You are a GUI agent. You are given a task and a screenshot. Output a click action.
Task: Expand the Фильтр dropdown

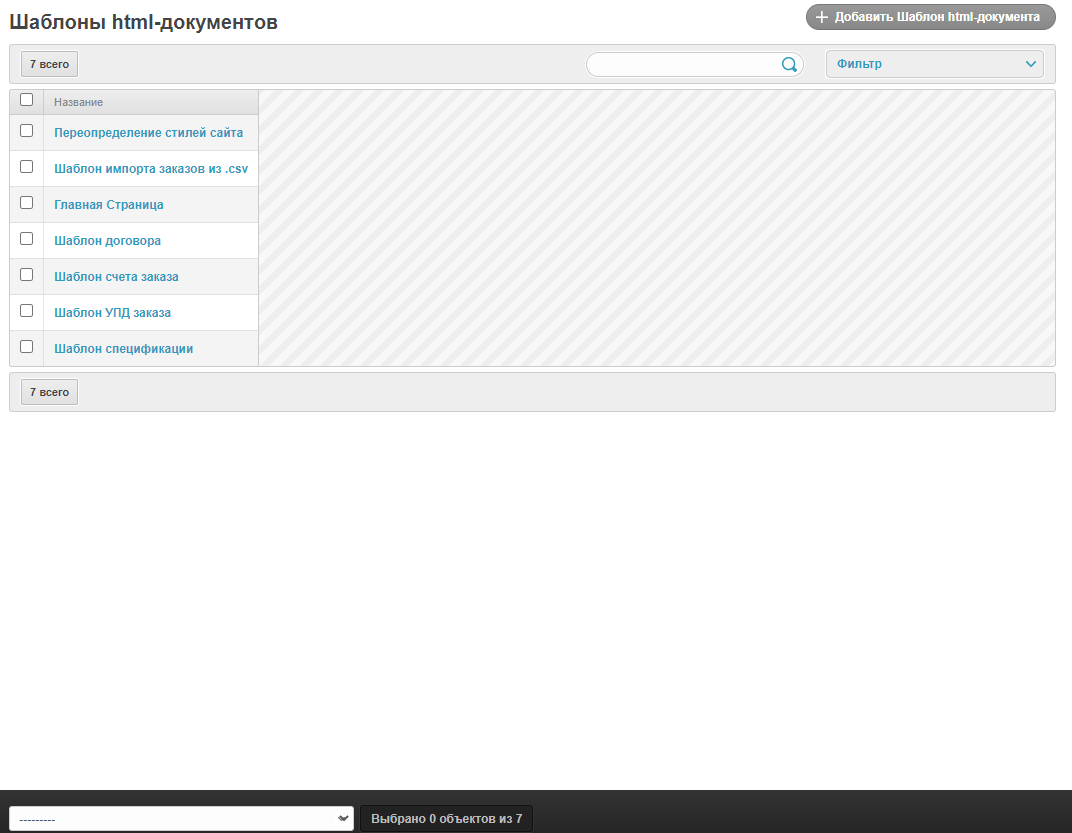(934, 64)
